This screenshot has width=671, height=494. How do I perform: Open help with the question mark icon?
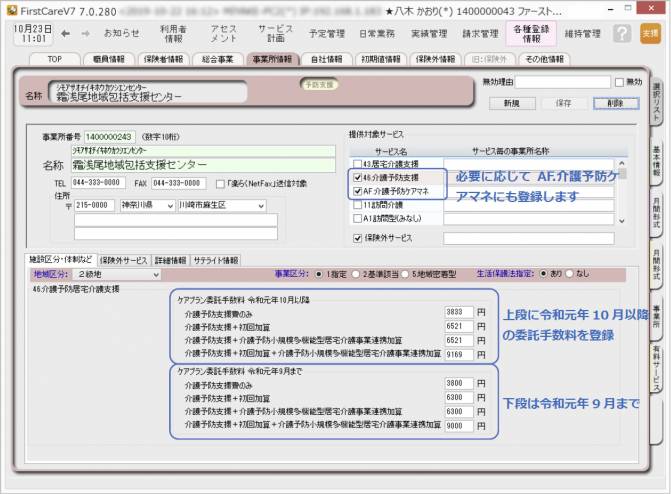[x=622, y=33]
